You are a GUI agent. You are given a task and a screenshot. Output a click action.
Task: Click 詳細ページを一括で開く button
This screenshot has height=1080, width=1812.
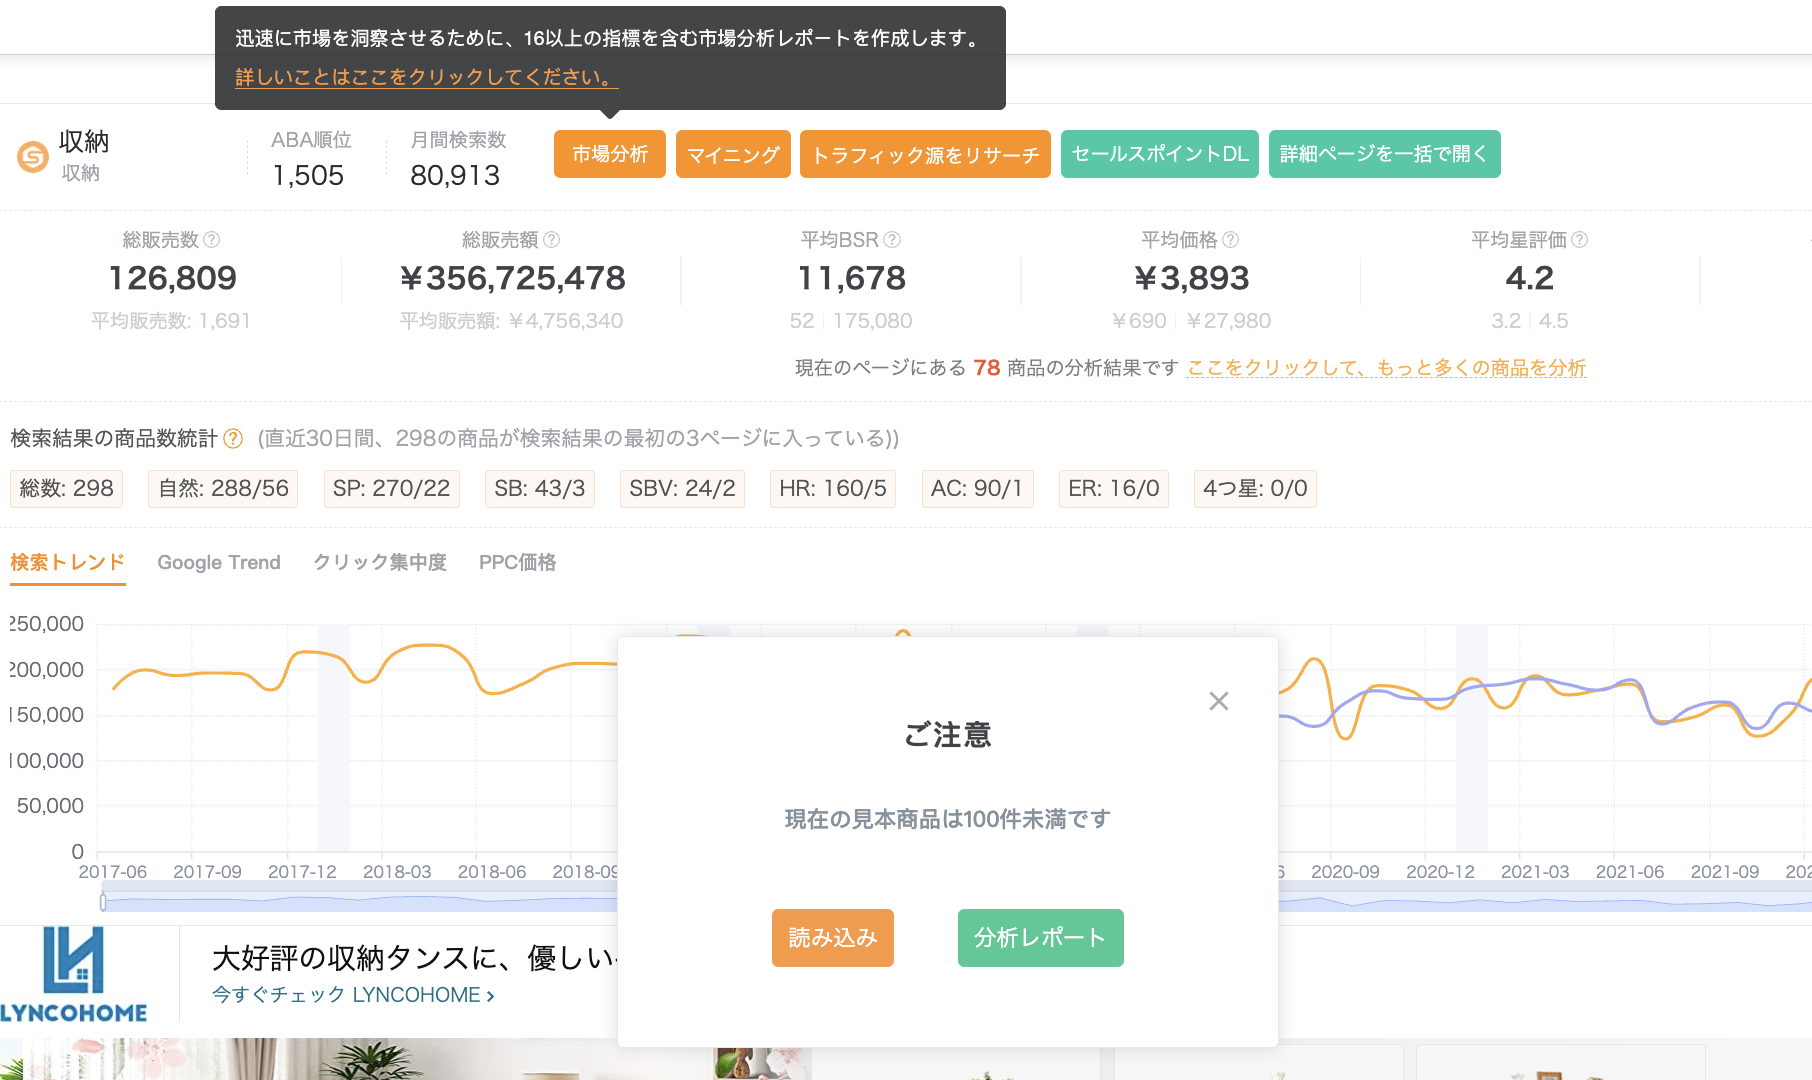click(1385, 154)
